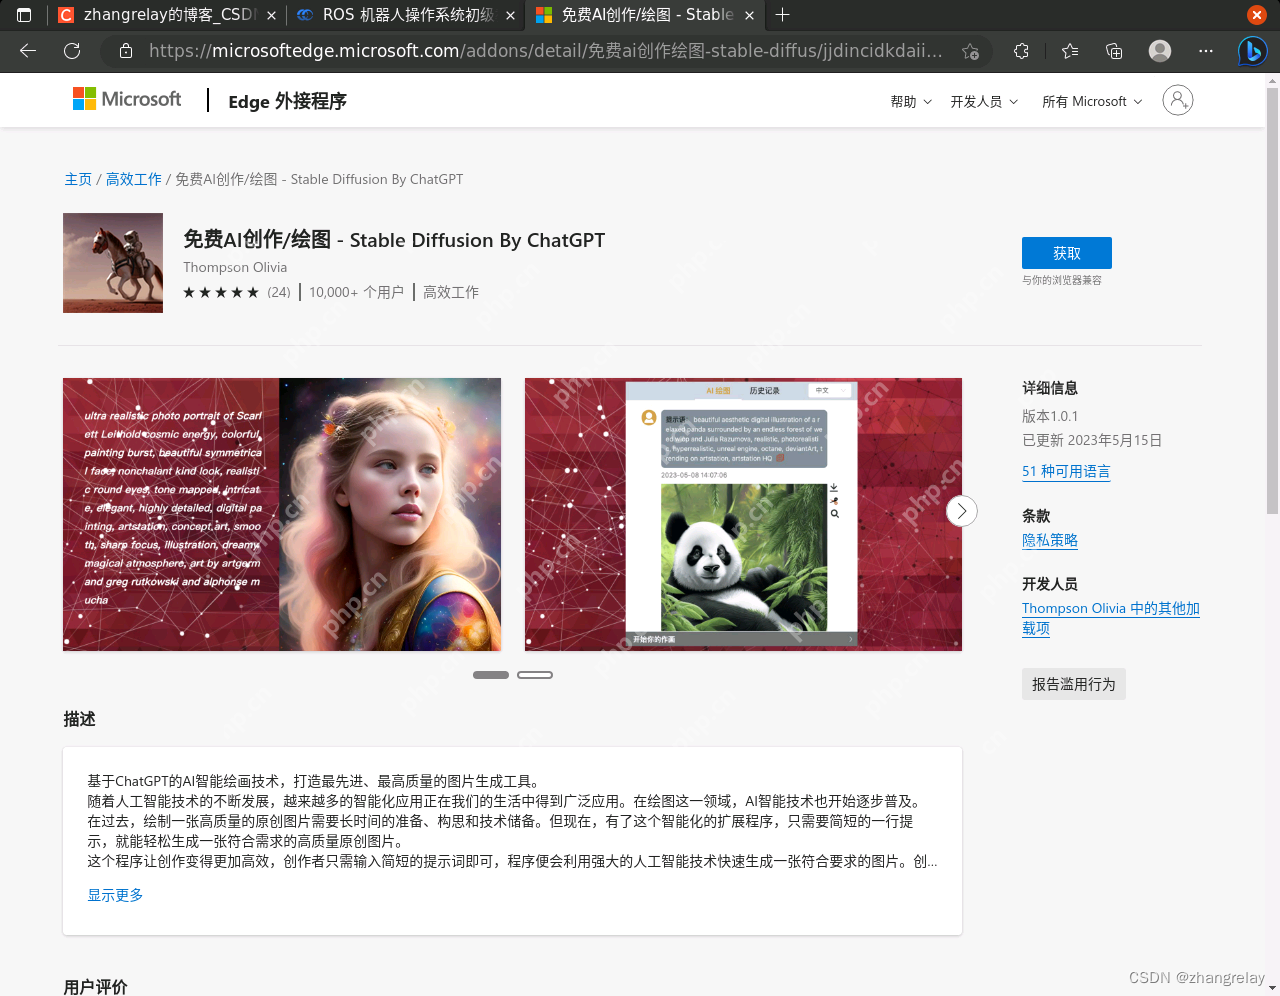Open the 所有 Microsoft dropdown
The height and width of the screenshot is (996, 1280).
click(x=1091, y=101)
